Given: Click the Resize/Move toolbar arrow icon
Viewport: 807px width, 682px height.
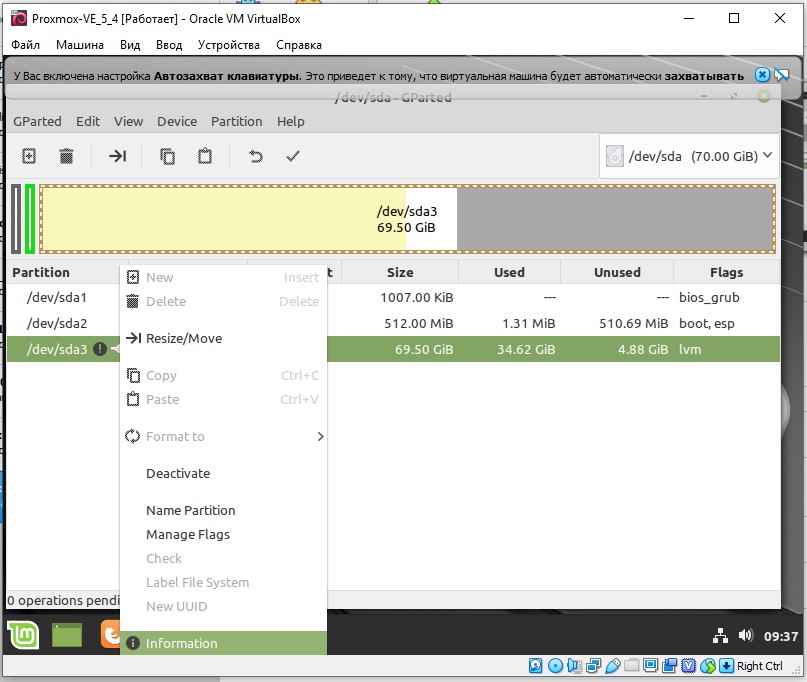Looking at the screenshot, I should tap(118, 156).
